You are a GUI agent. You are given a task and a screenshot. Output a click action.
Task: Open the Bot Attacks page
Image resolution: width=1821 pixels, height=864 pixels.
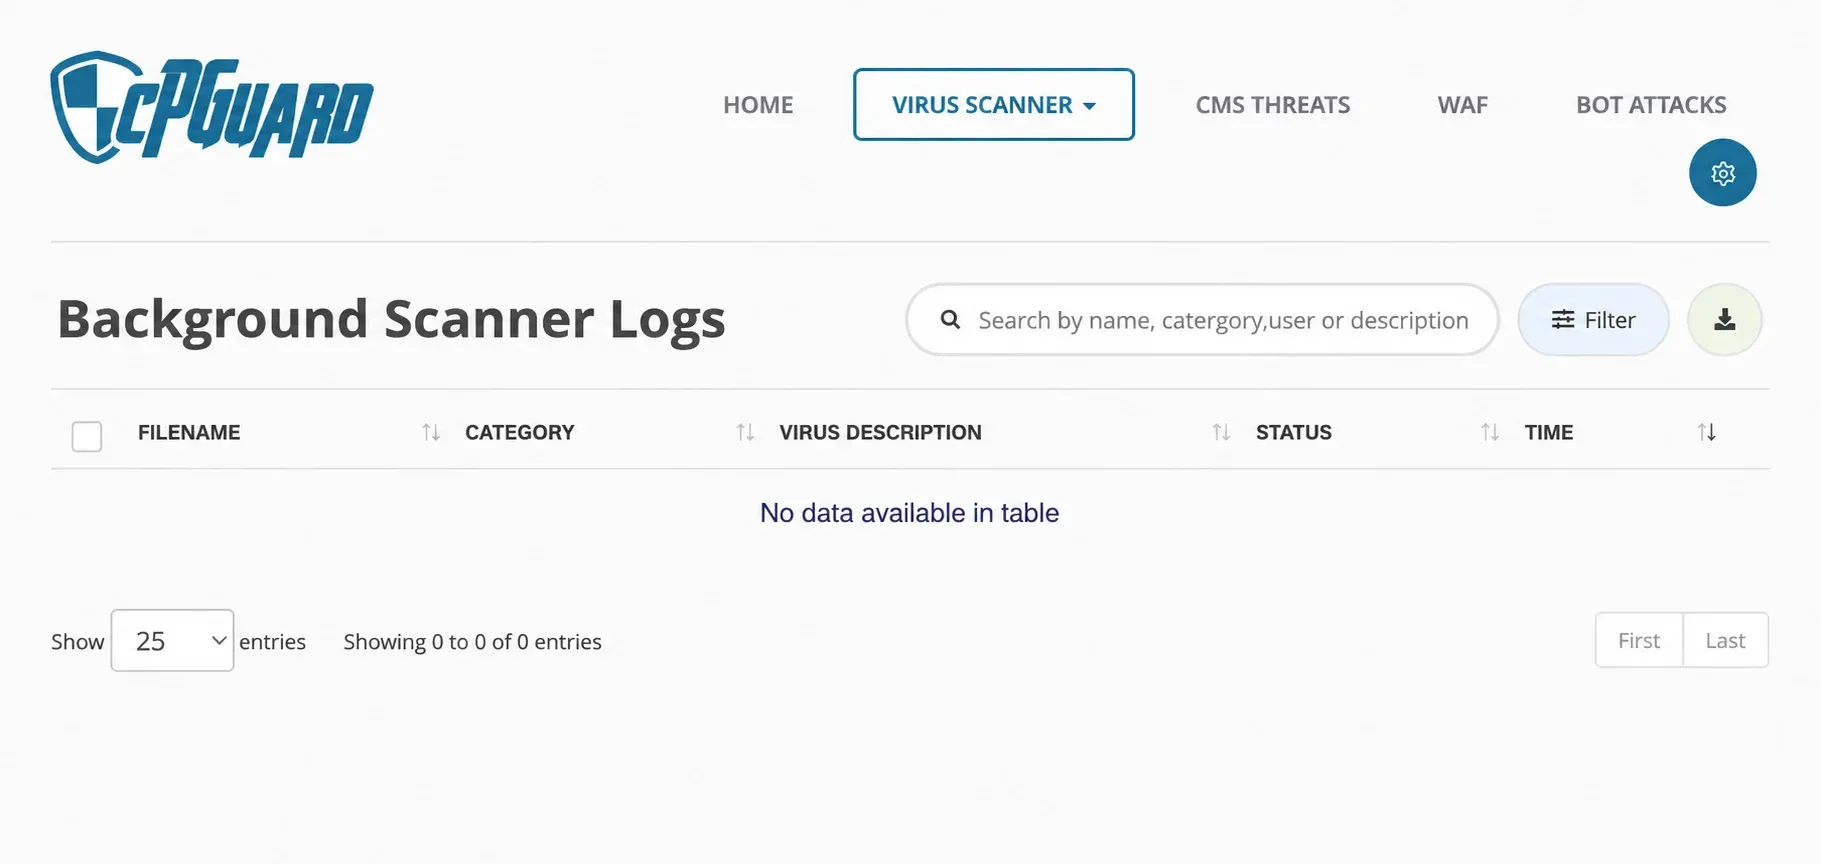pyautogui.click(x=1651, y=105)
